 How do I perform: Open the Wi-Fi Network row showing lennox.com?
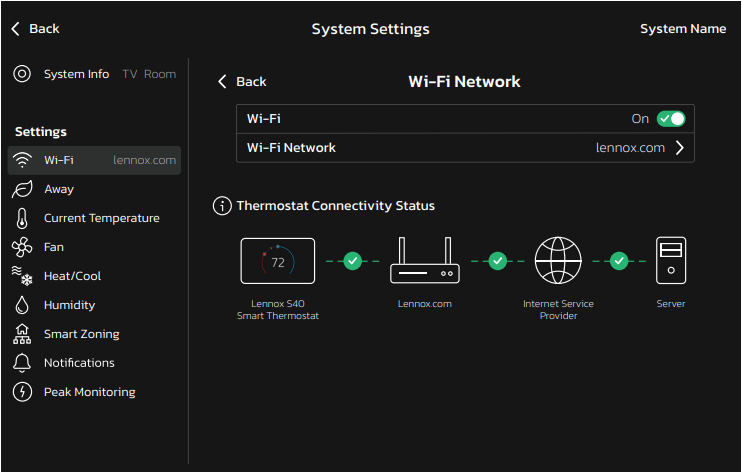pyautogui.click(x=465, y=148)
